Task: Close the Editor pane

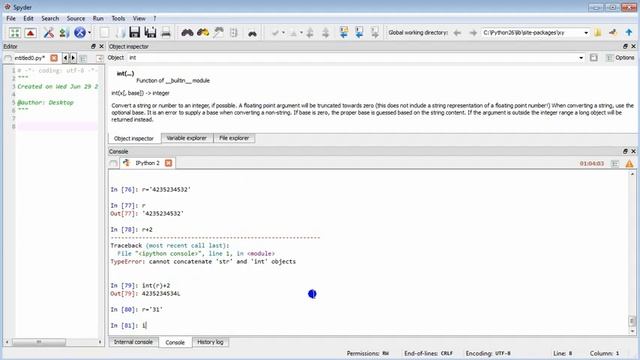Action: click(x=101, y=47)
